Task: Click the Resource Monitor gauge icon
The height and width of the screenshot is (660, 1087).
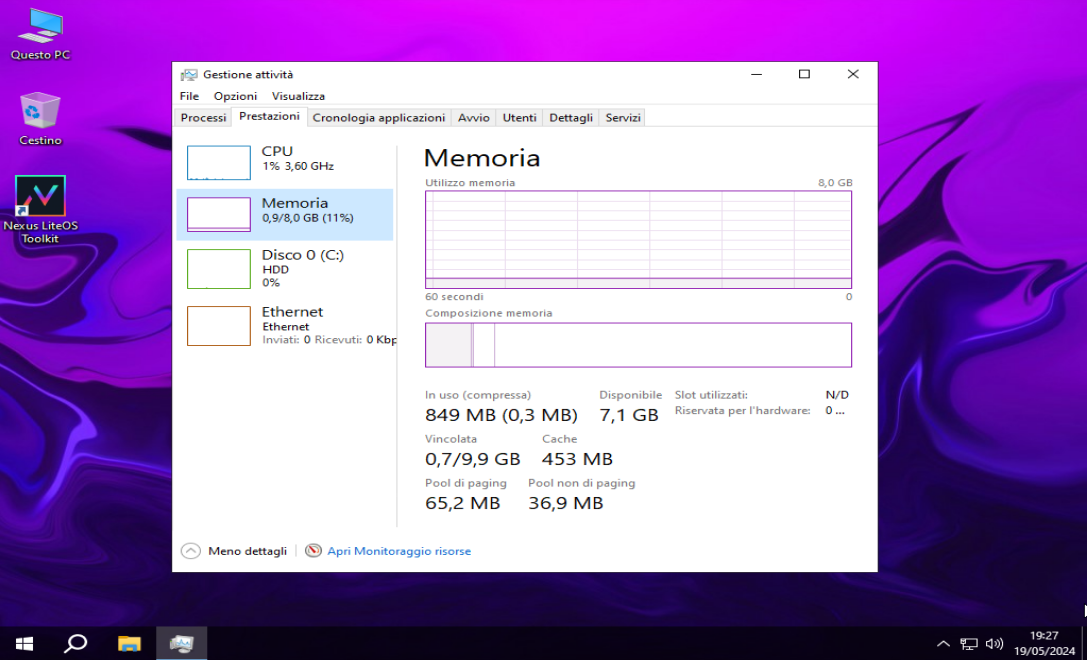Action: tap(313, 550)
